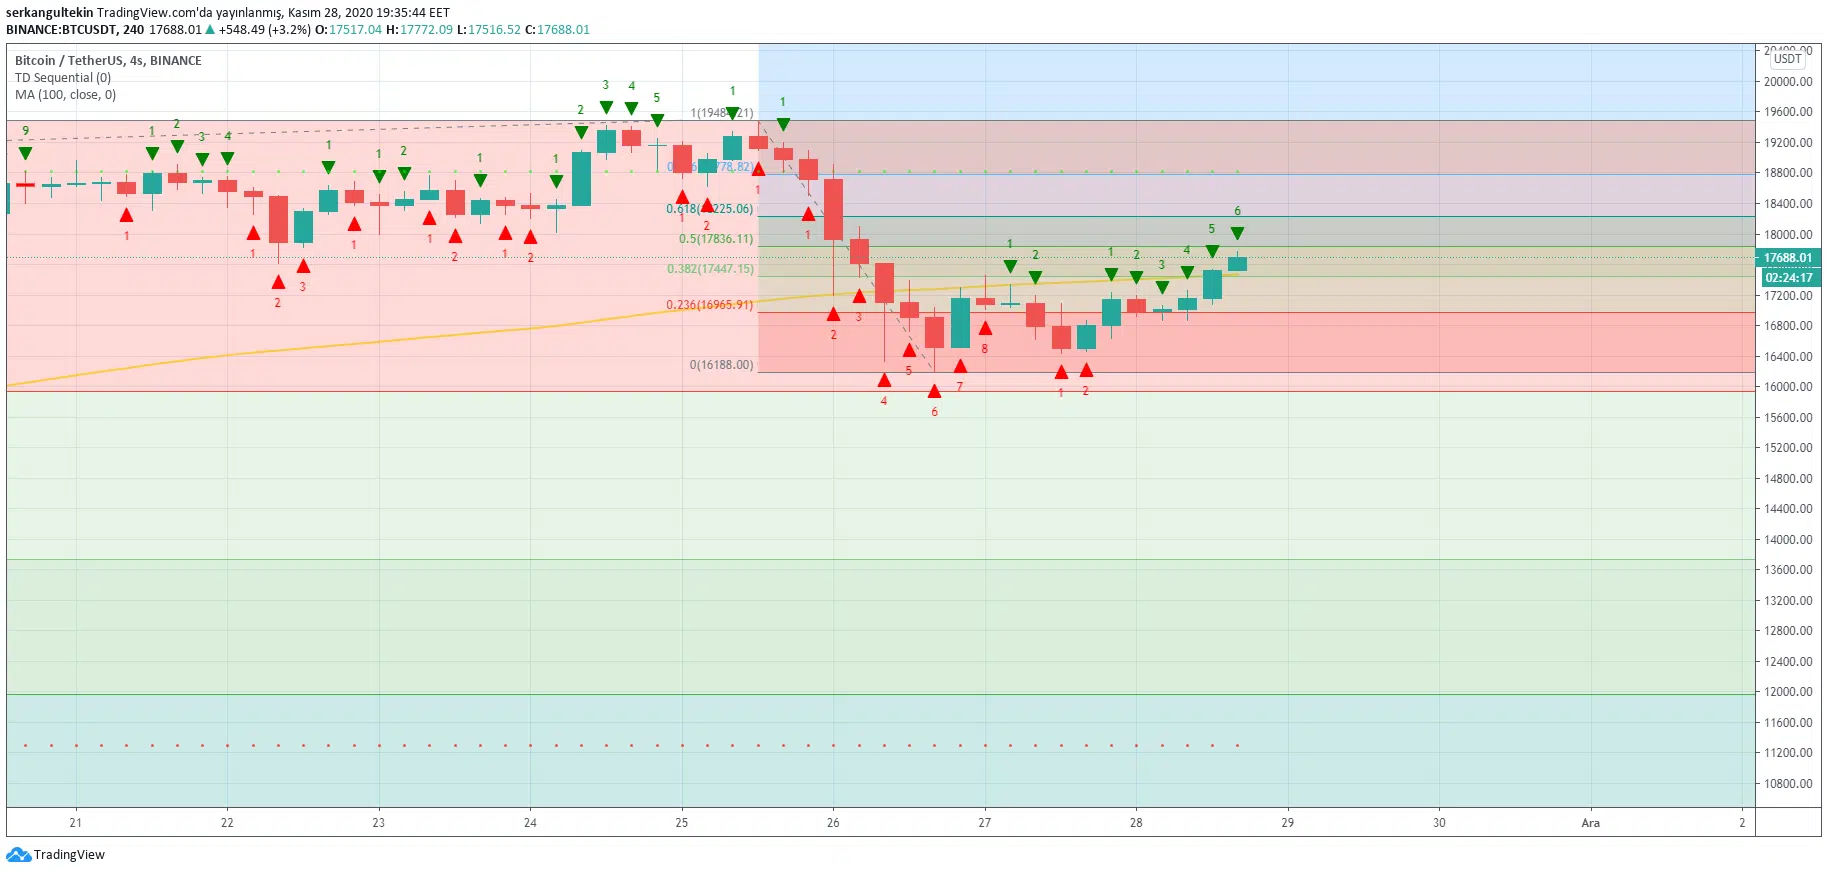The width and height of the screenshot is (1828, 873).
Task: Open the serkangultekin author profile name
Action: pyautogui.click(x=49, y=13)
